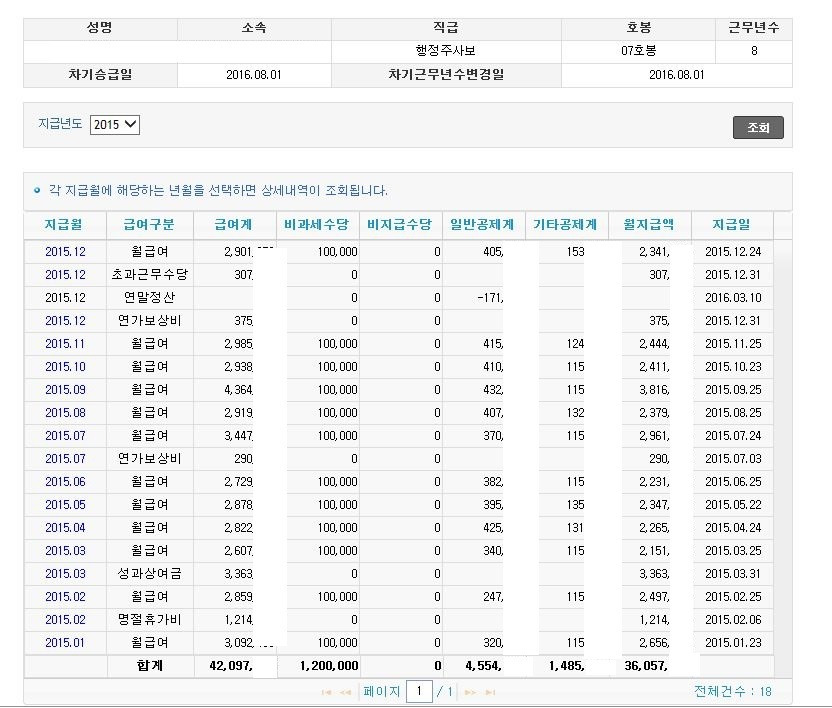Viewport: 832px width, 708px height.
Task: Open the 2015.09 salary details link
Action: pos(65,389)
